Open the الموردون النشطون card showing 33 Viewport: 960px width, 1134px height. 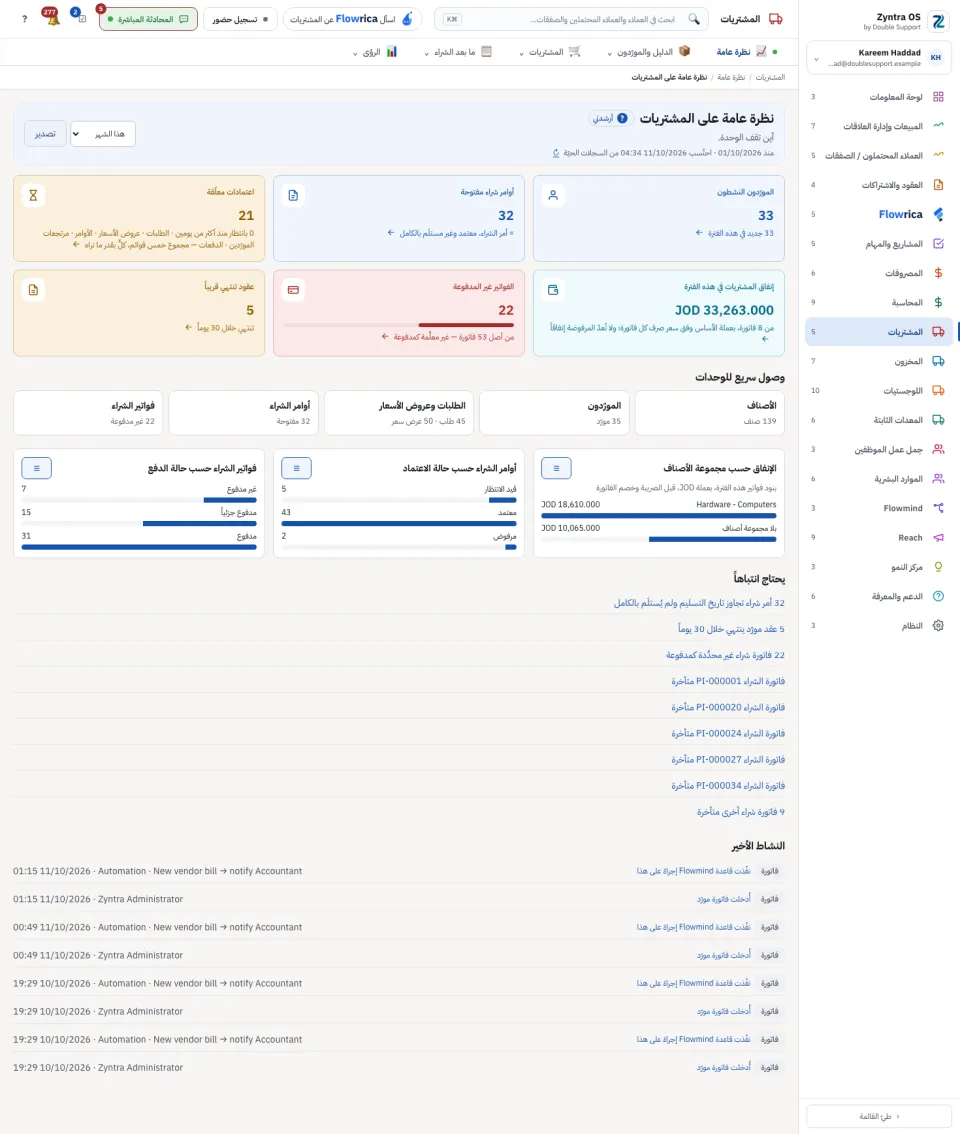[658, 218]
